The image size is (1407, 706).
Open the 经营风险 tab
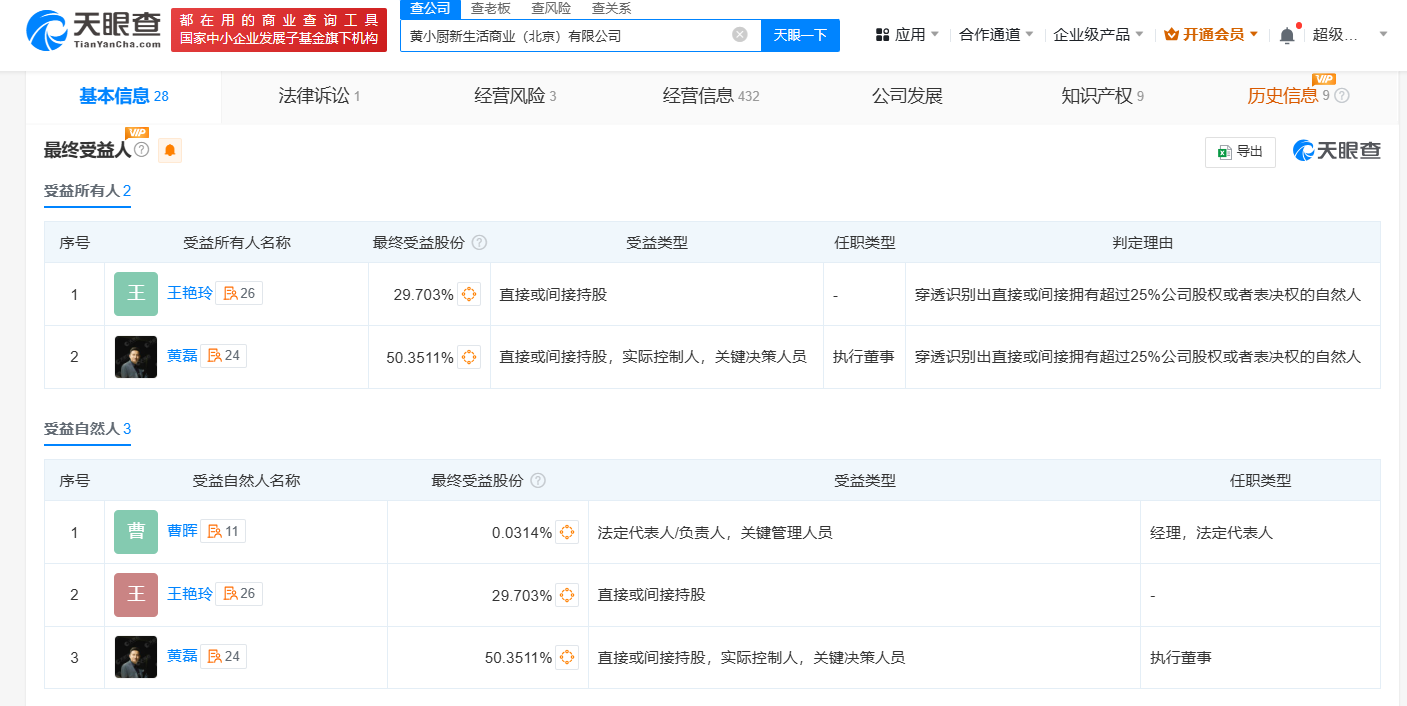515,96
